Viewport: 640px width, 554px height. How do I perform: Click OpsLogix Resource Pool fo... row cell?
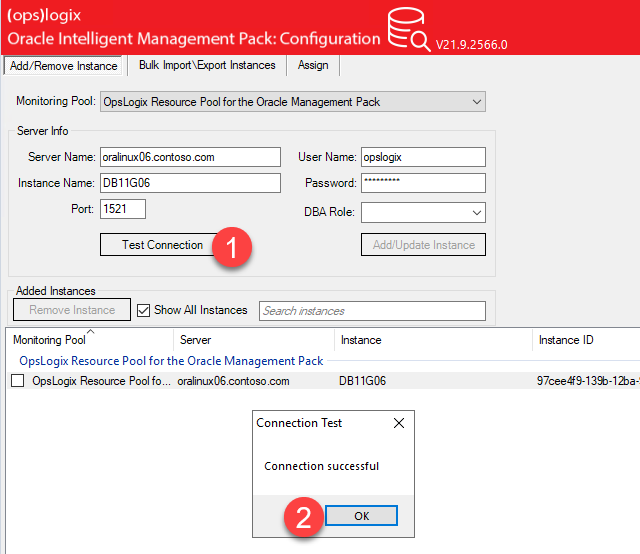click(101, 381)
